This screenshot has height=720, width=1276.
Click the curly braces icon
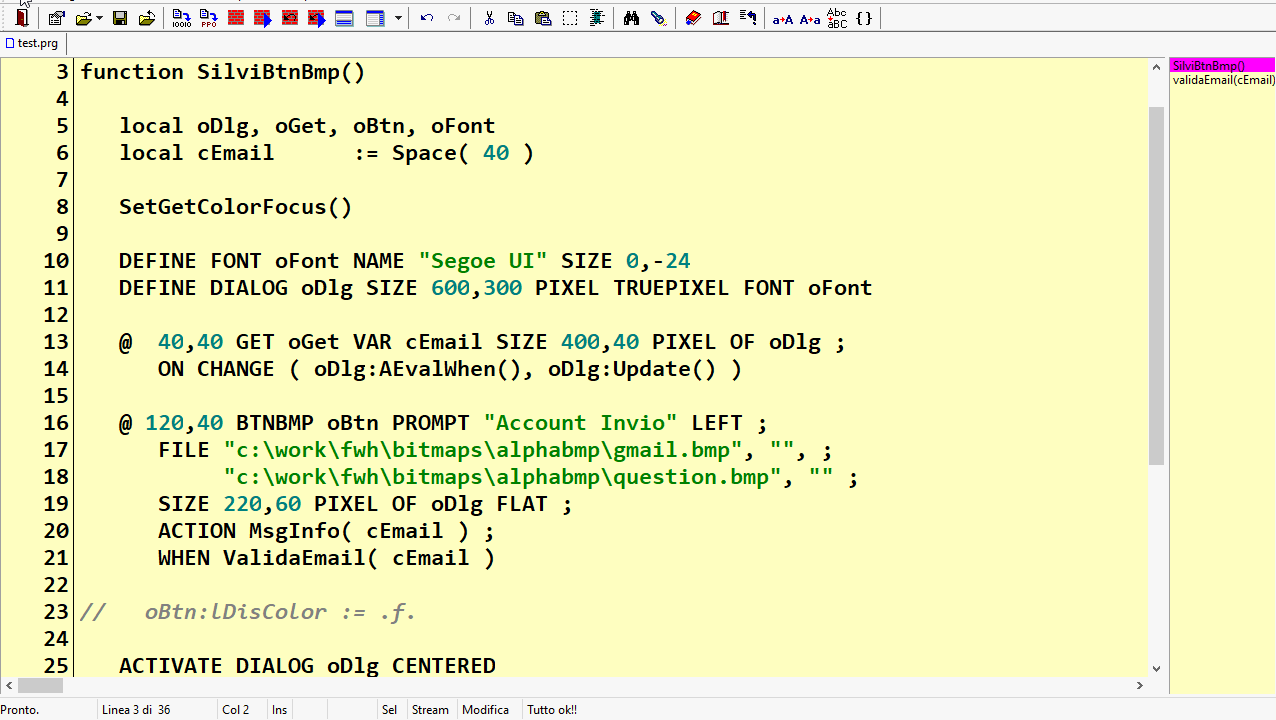864,18
